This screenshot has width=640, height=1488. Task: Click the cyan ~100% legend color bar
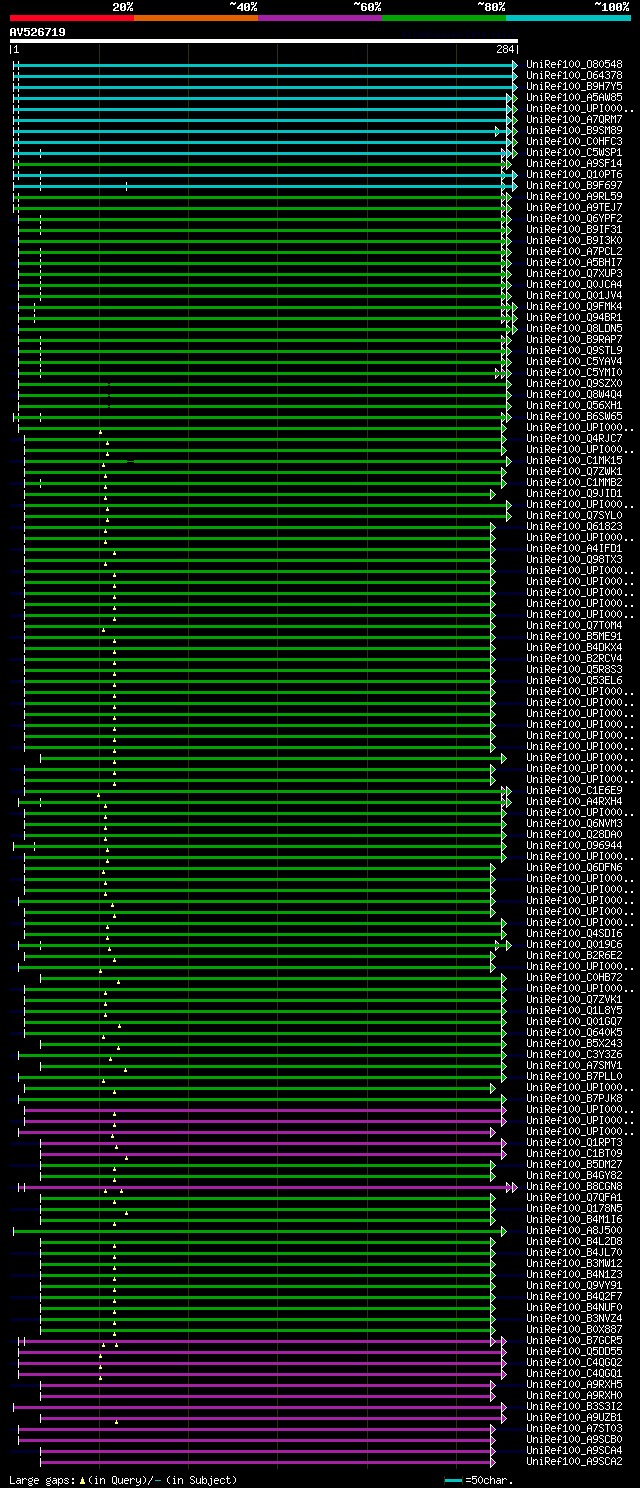[568, 18]
